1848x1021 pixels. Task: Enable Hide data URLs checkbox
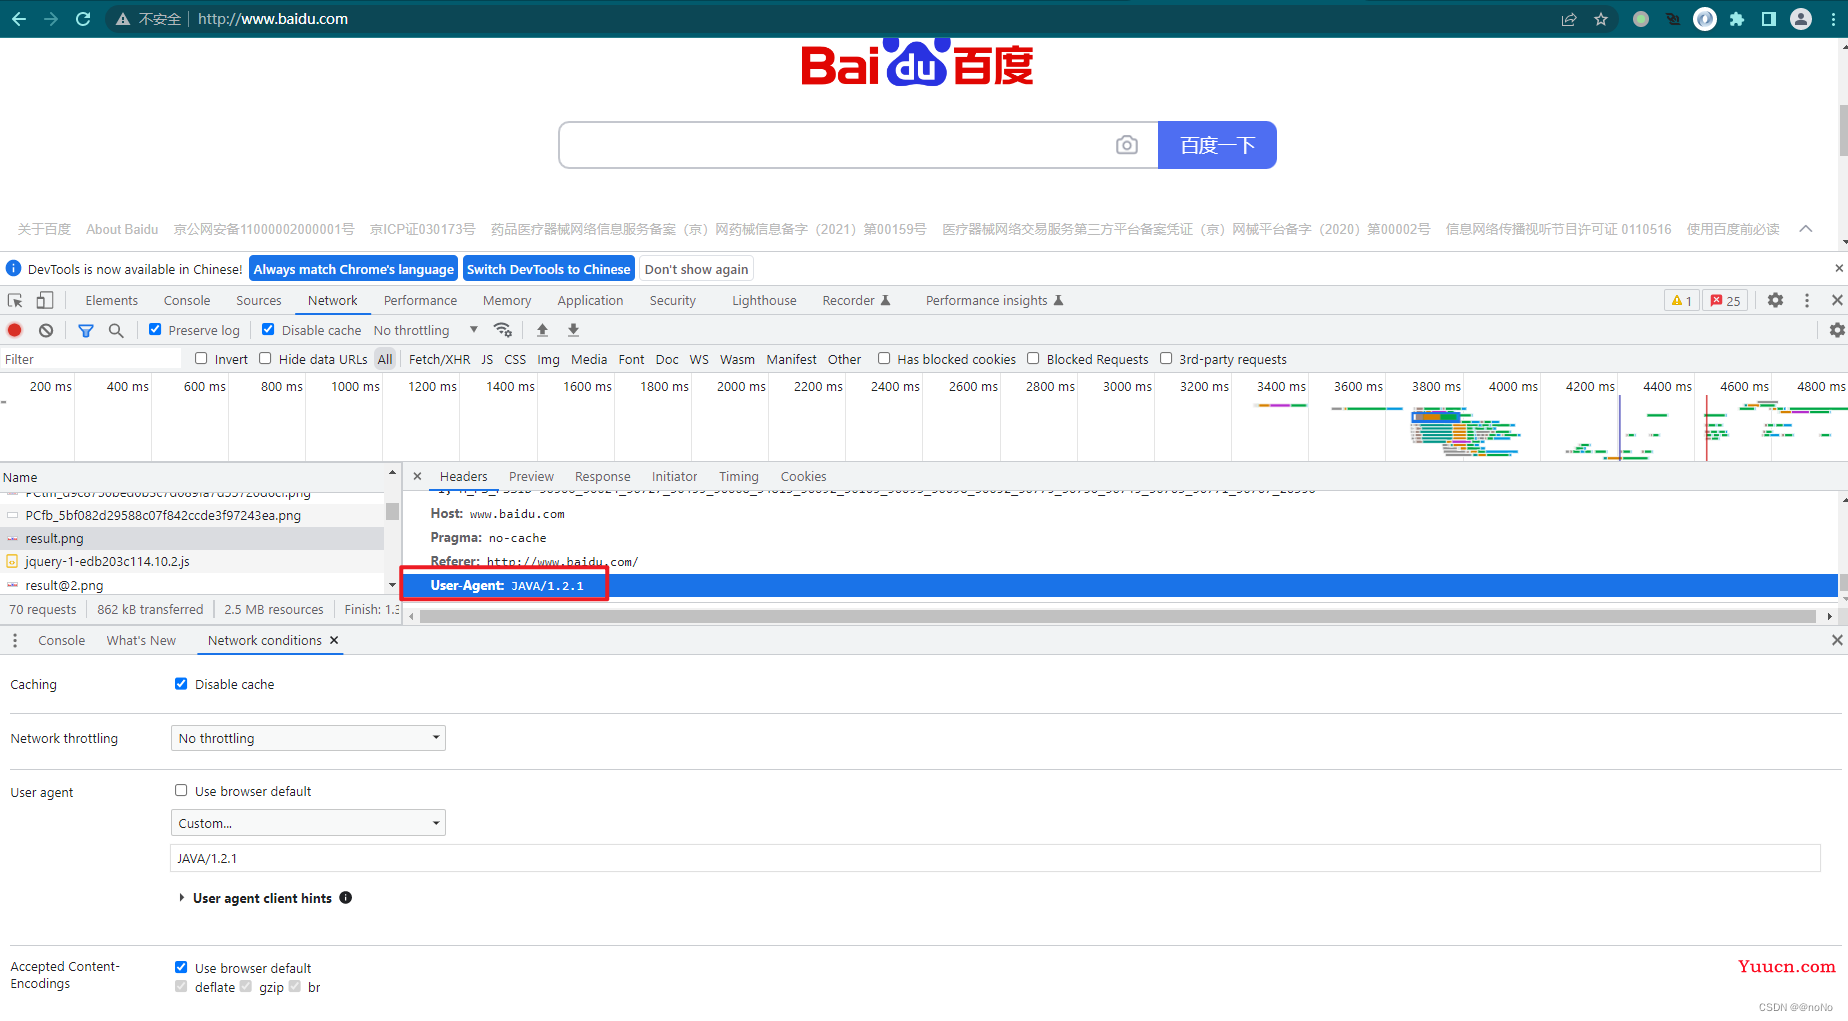265,358
